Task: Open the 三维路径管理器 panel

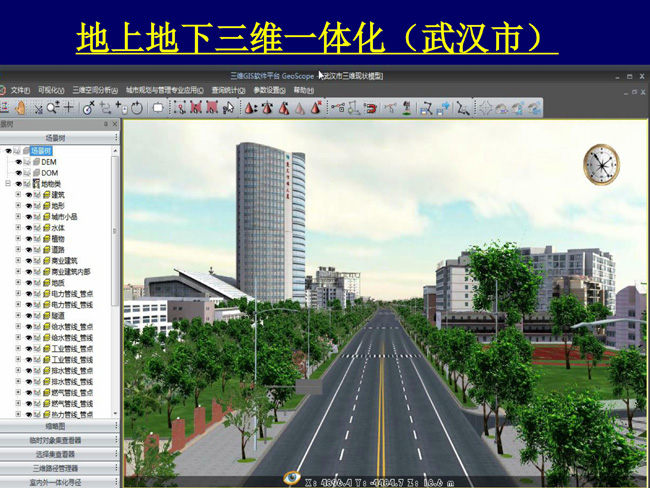Action: tap(56, 467)
